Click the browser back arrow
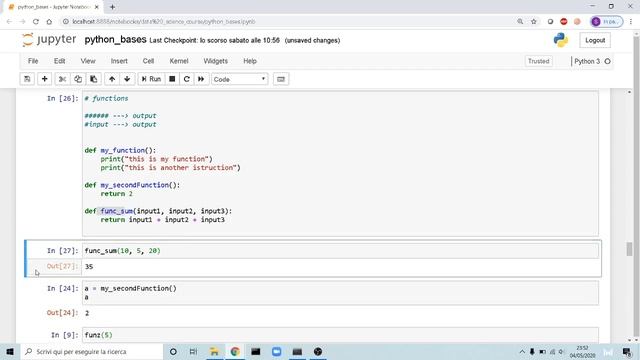640x360 pixels. (x=9, y=22)
